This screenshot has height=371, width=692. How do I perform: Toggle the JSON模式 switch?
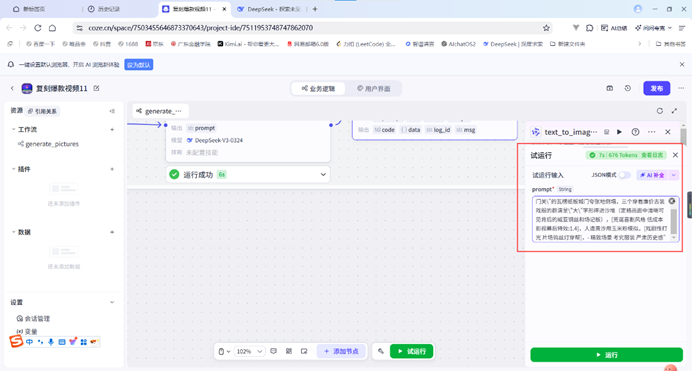tap(624, 175)
